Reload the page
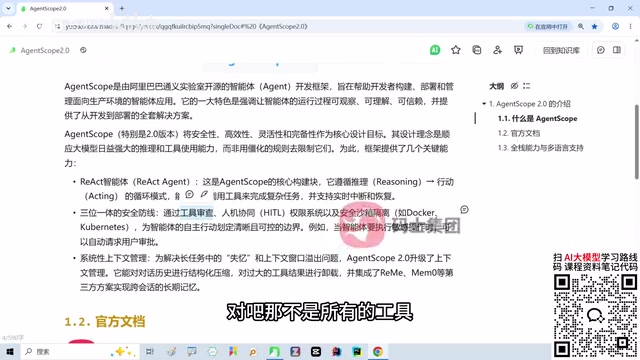 point(39,27)
